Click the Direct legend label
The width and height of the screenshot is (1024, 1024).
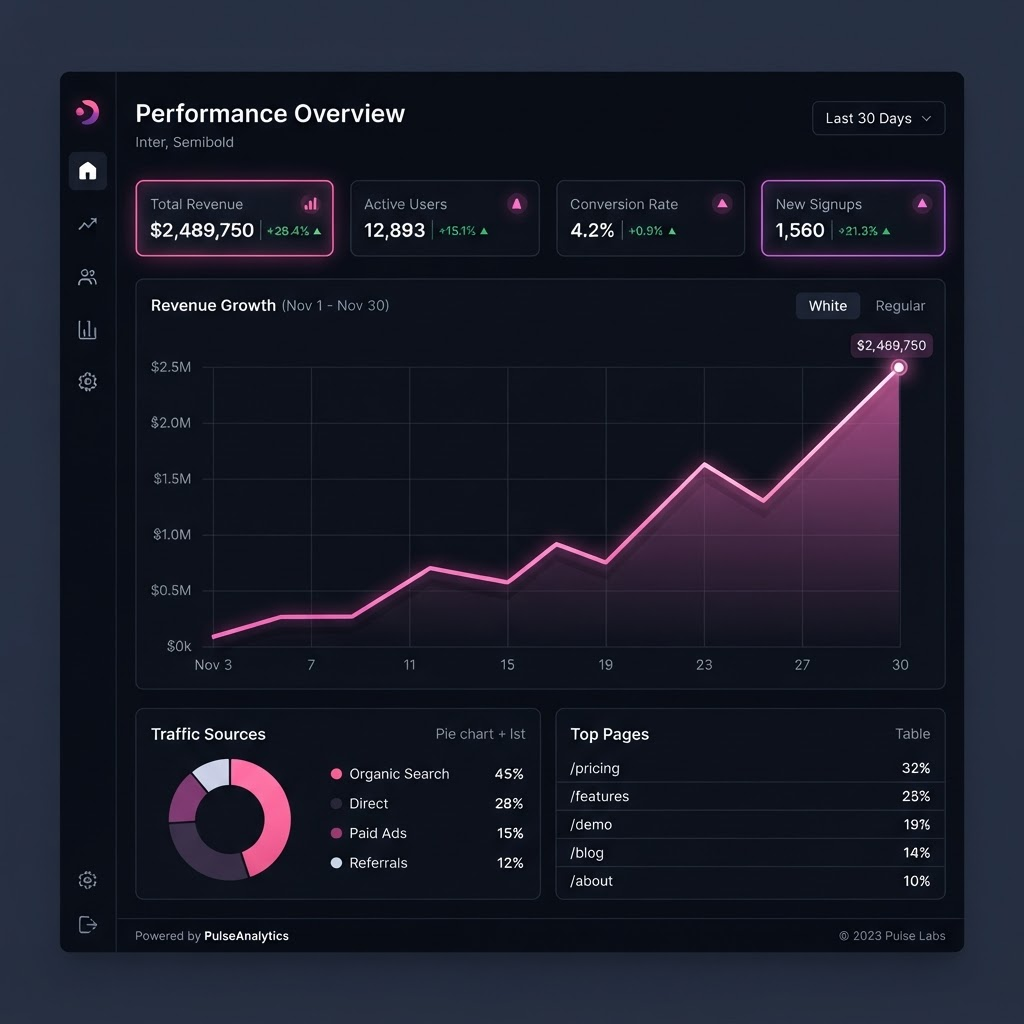click(368, 803)
